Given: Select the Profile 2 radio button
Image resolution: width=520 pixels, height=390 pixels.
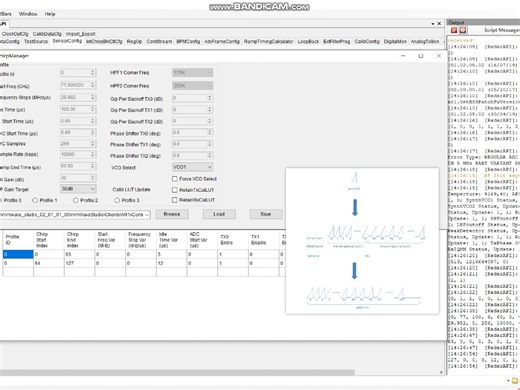Looking at the screenshot, I should tap(76, 200).
